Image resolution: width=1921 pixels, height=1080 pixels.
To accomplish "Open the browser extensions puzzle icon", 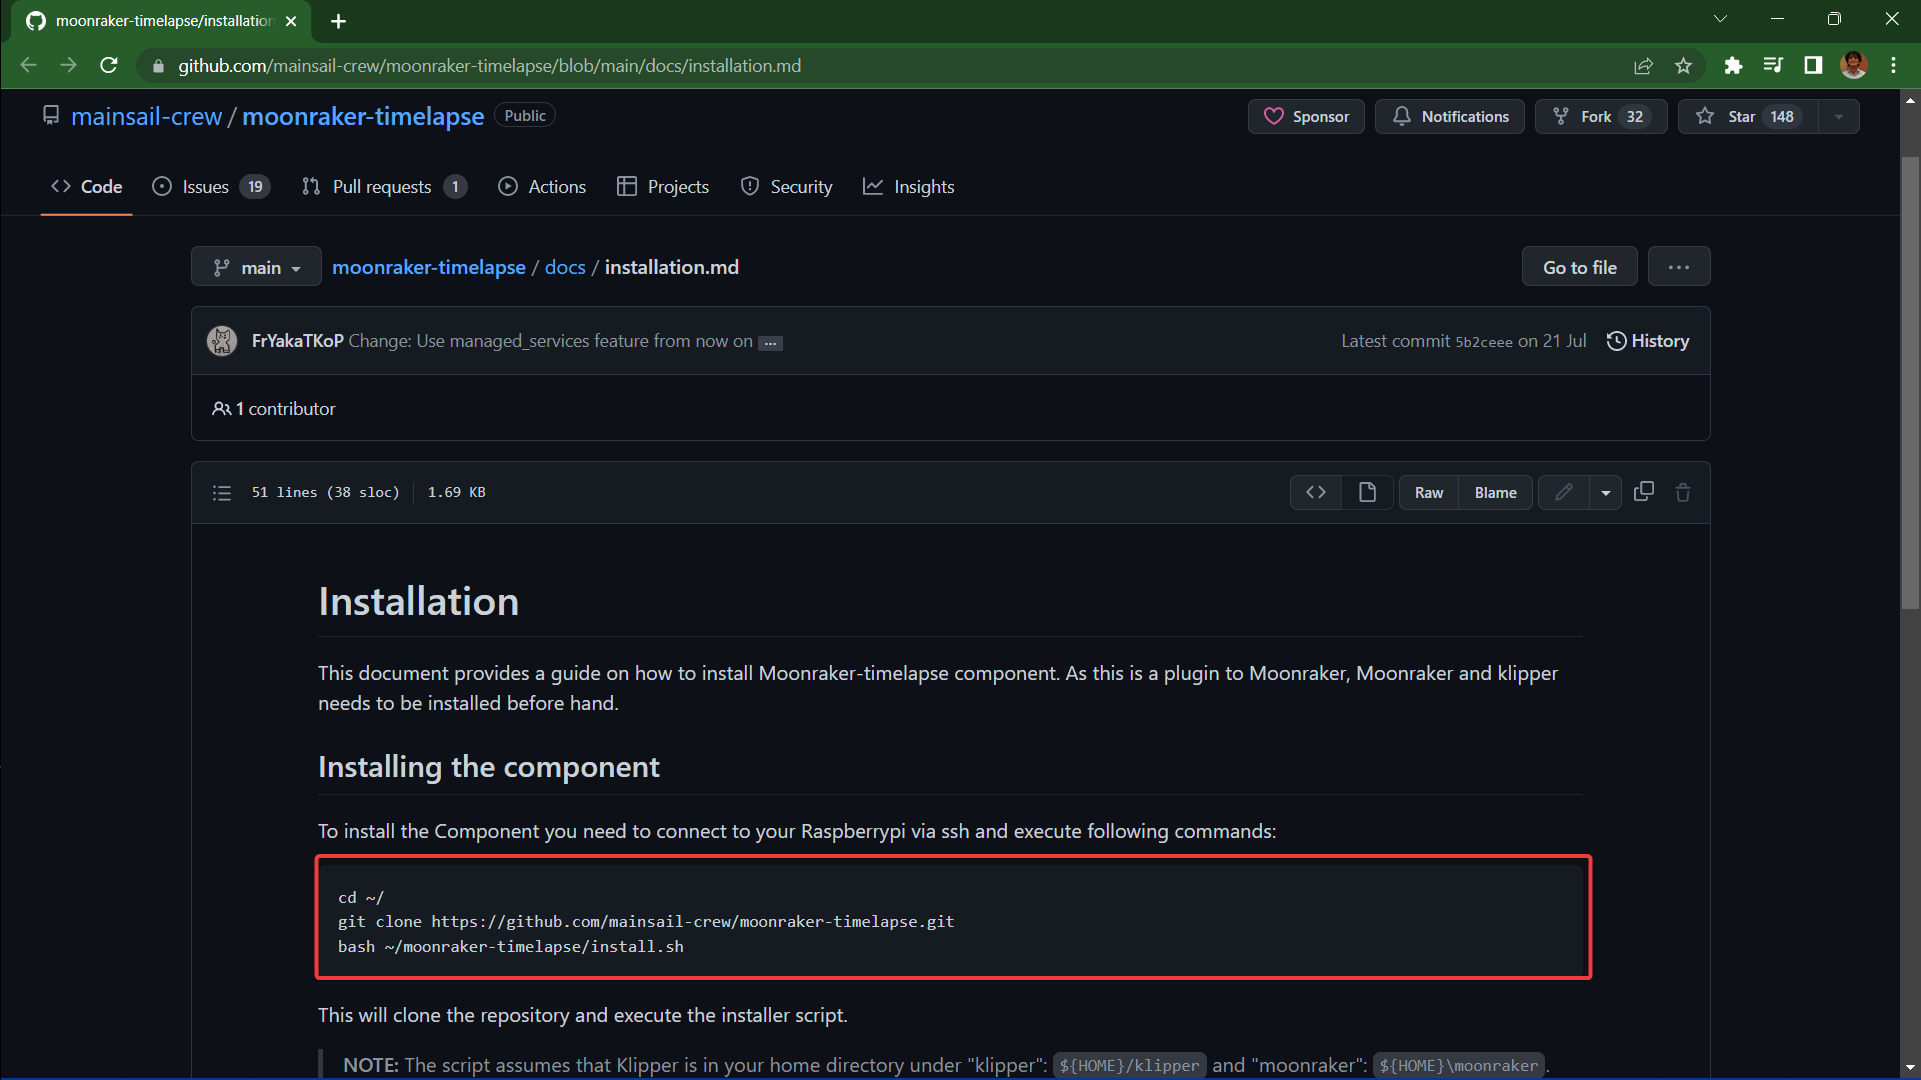I will click(1733, 65).
